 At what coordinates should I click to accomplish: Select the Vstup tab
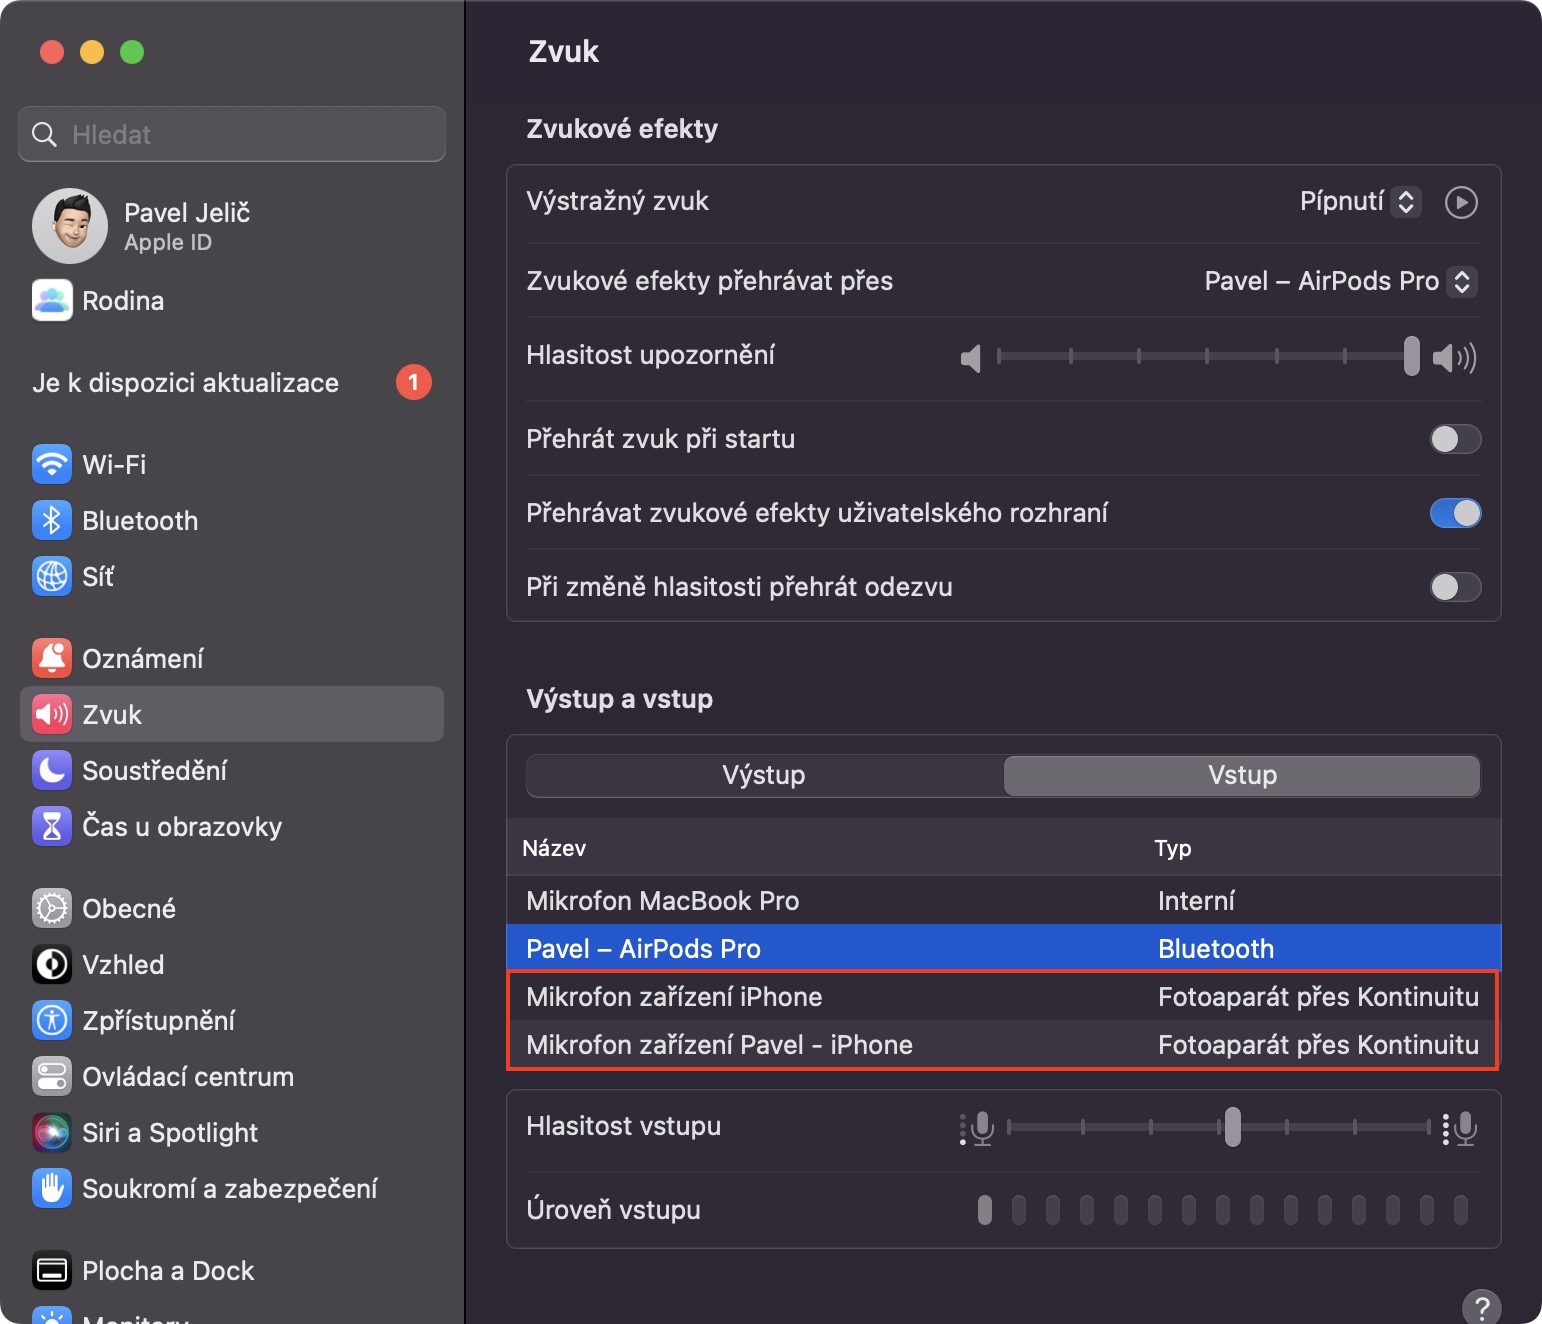[x=1242, y=775]
